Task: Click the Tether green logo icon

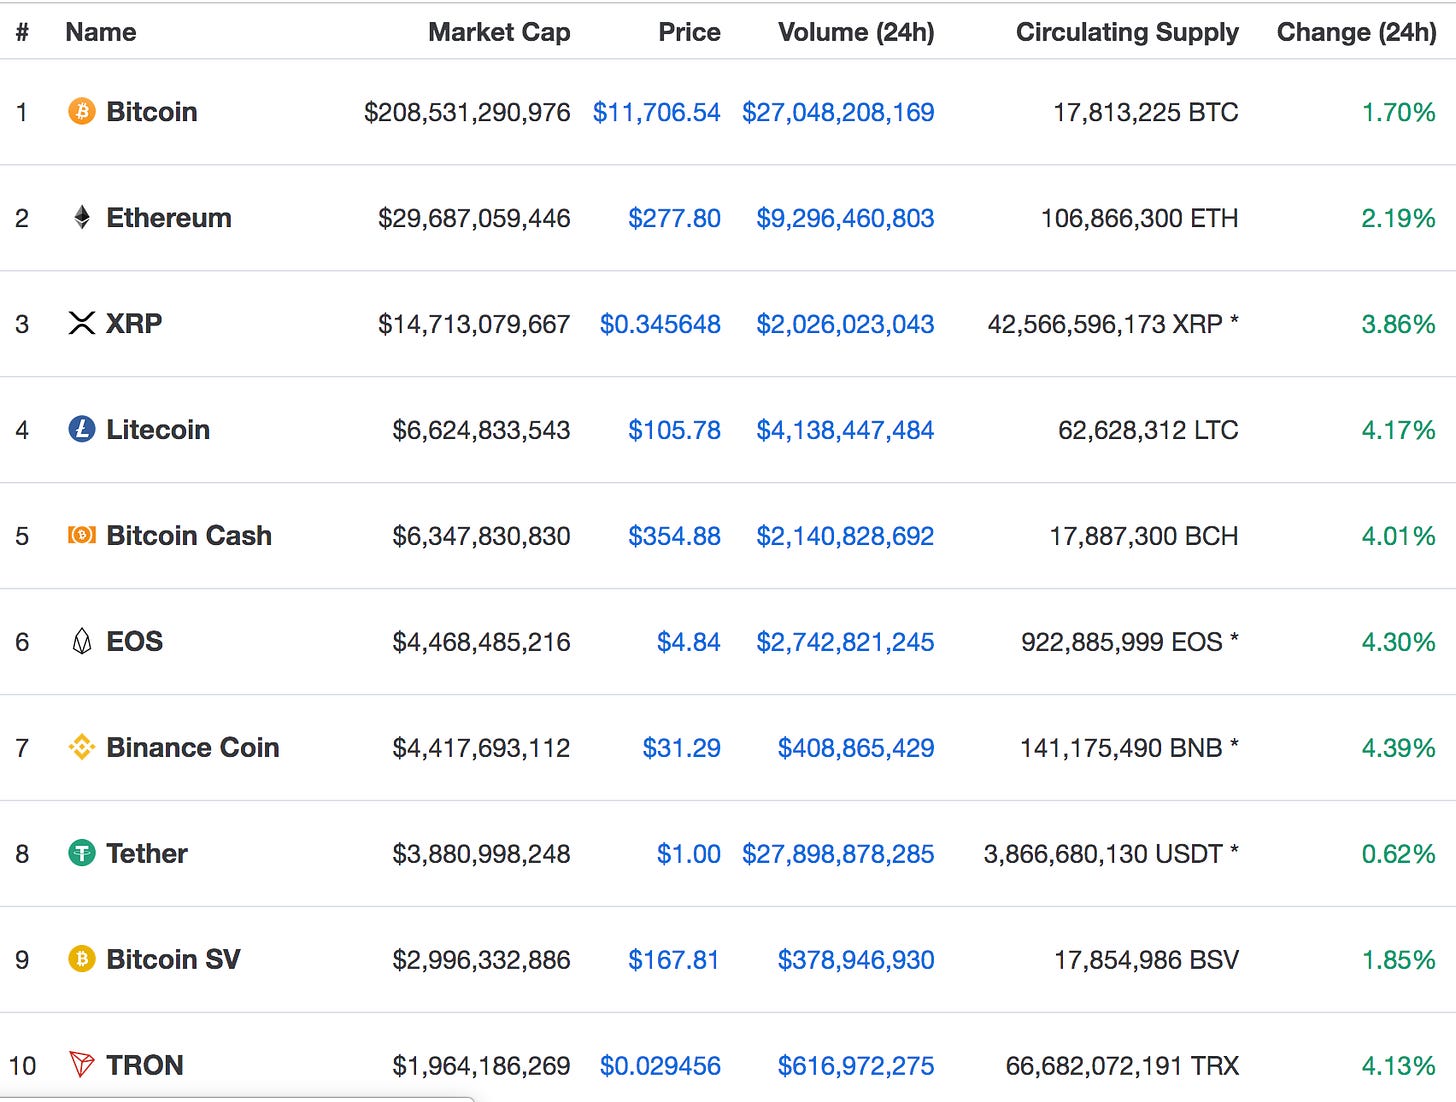Action: (x=82, y=853)
